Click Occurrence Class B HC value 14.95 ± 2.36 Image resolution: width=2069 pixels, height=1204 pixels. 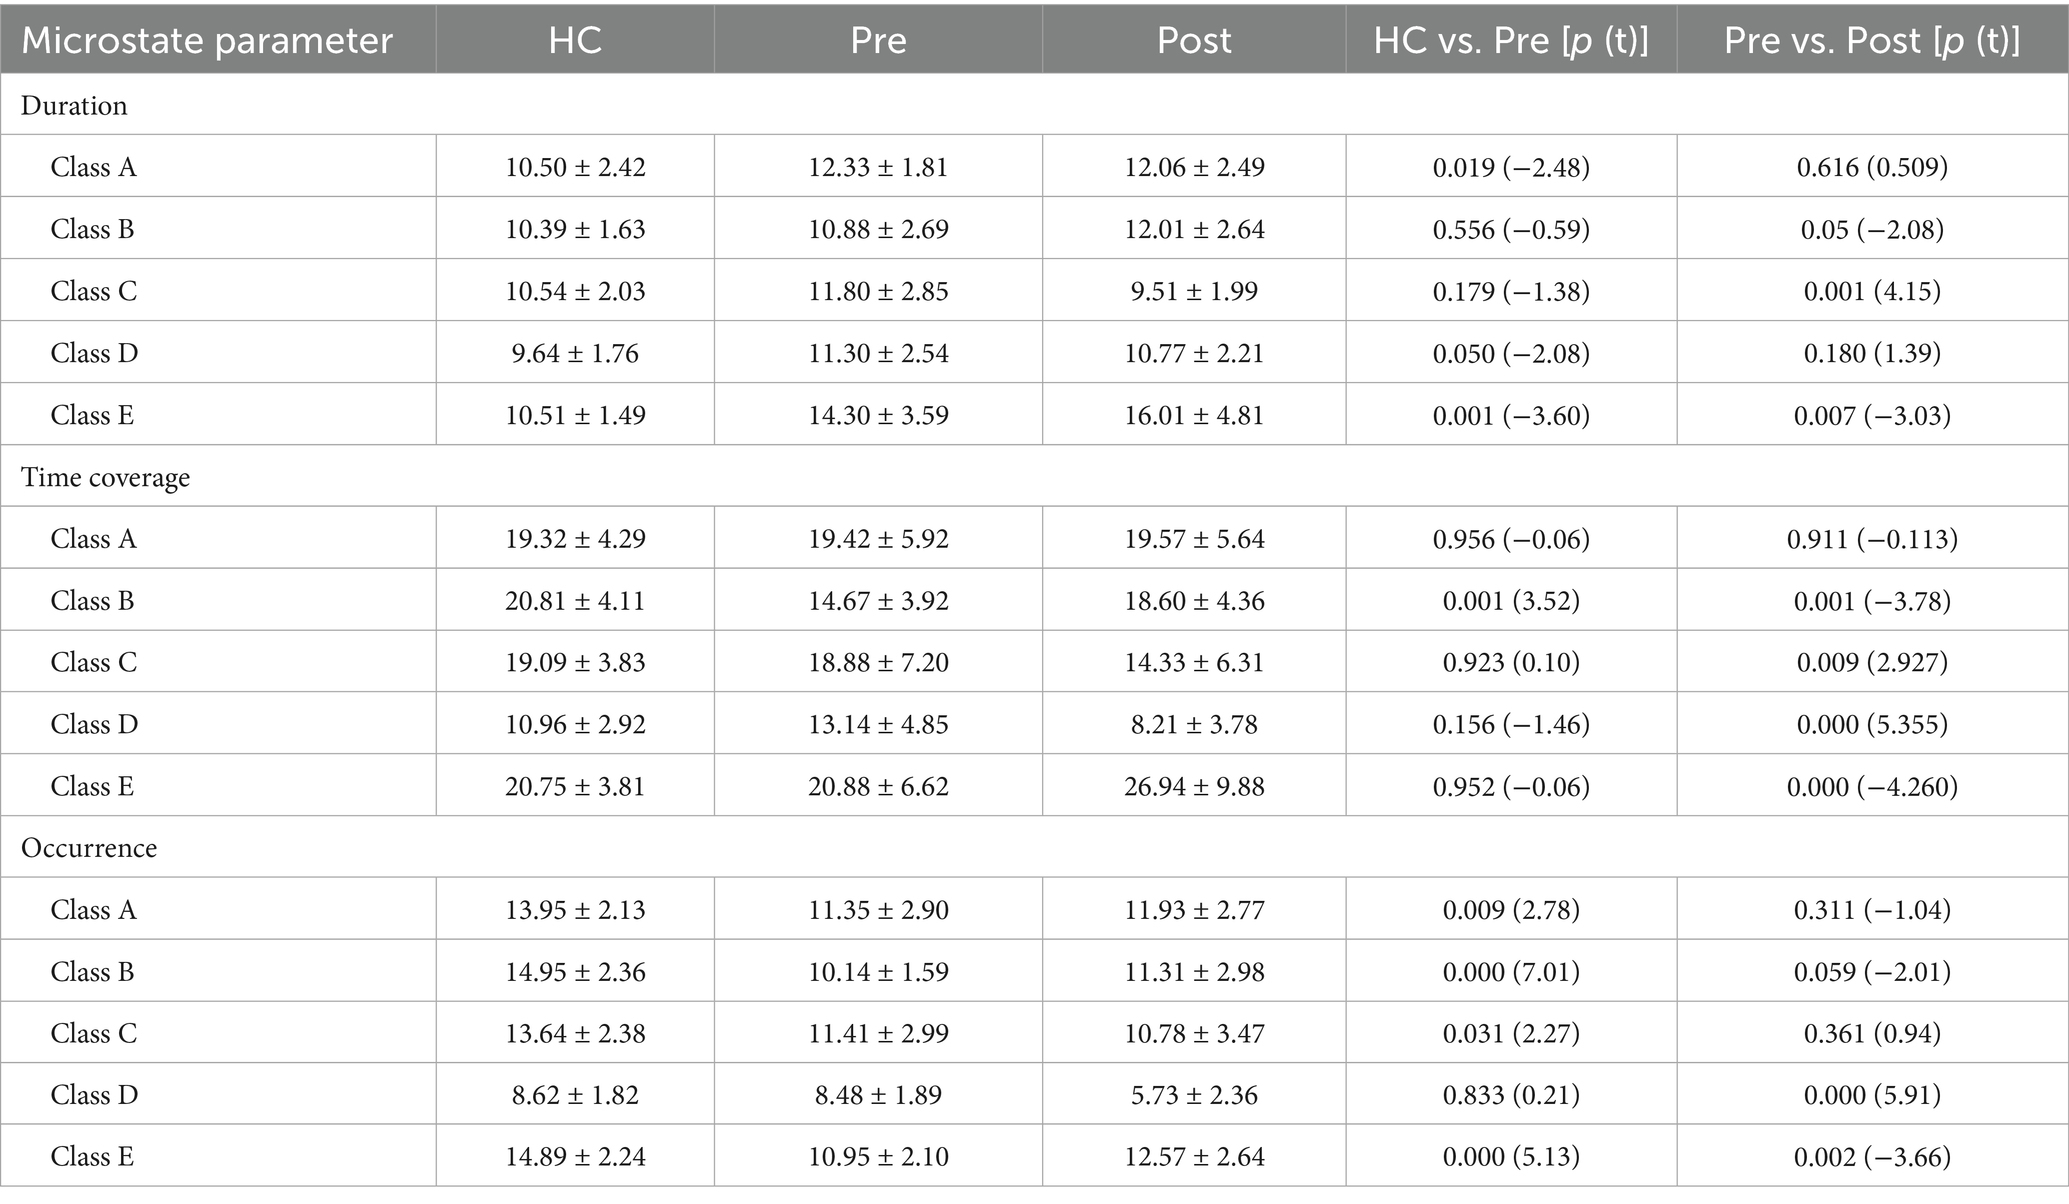tap(575, 972)
